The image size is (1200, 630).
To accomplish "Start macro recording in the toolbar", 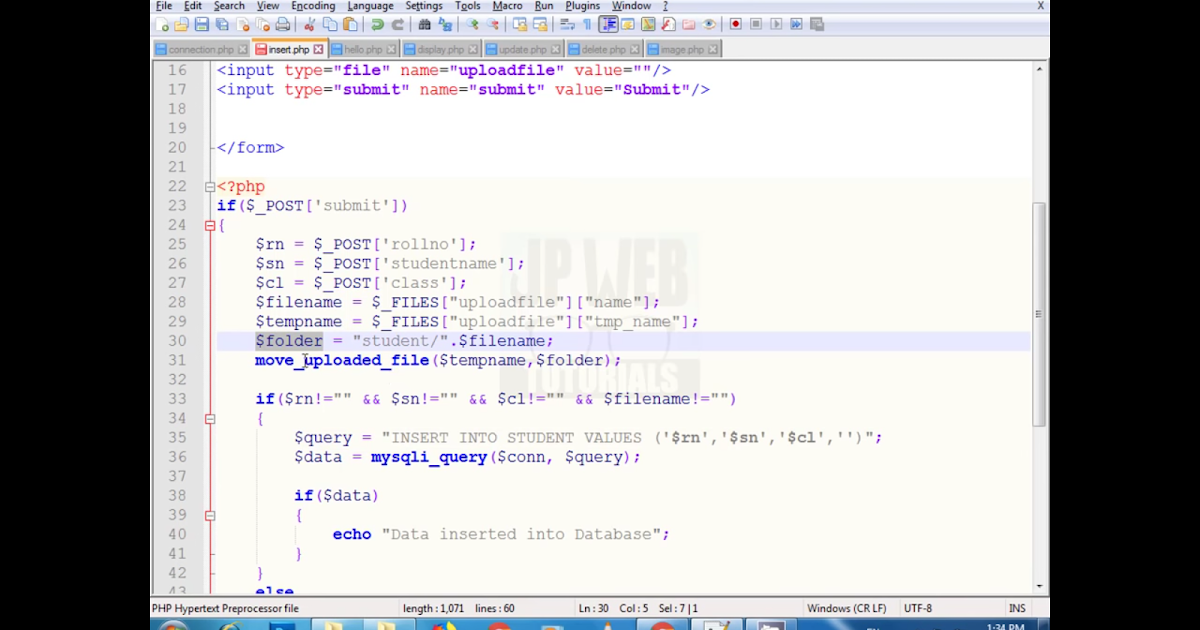I will (735, 24).
